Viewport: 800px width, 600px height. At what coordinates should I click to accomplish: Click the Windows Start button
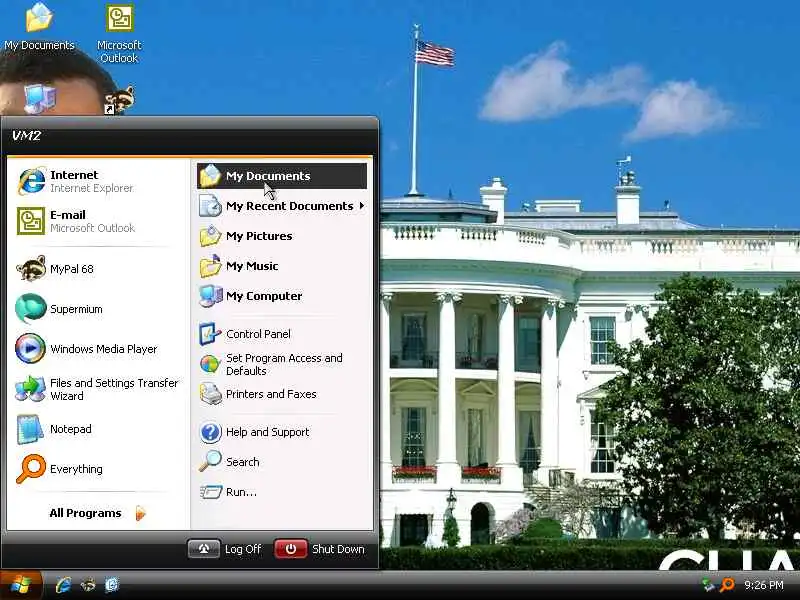(x=20, y=585)
